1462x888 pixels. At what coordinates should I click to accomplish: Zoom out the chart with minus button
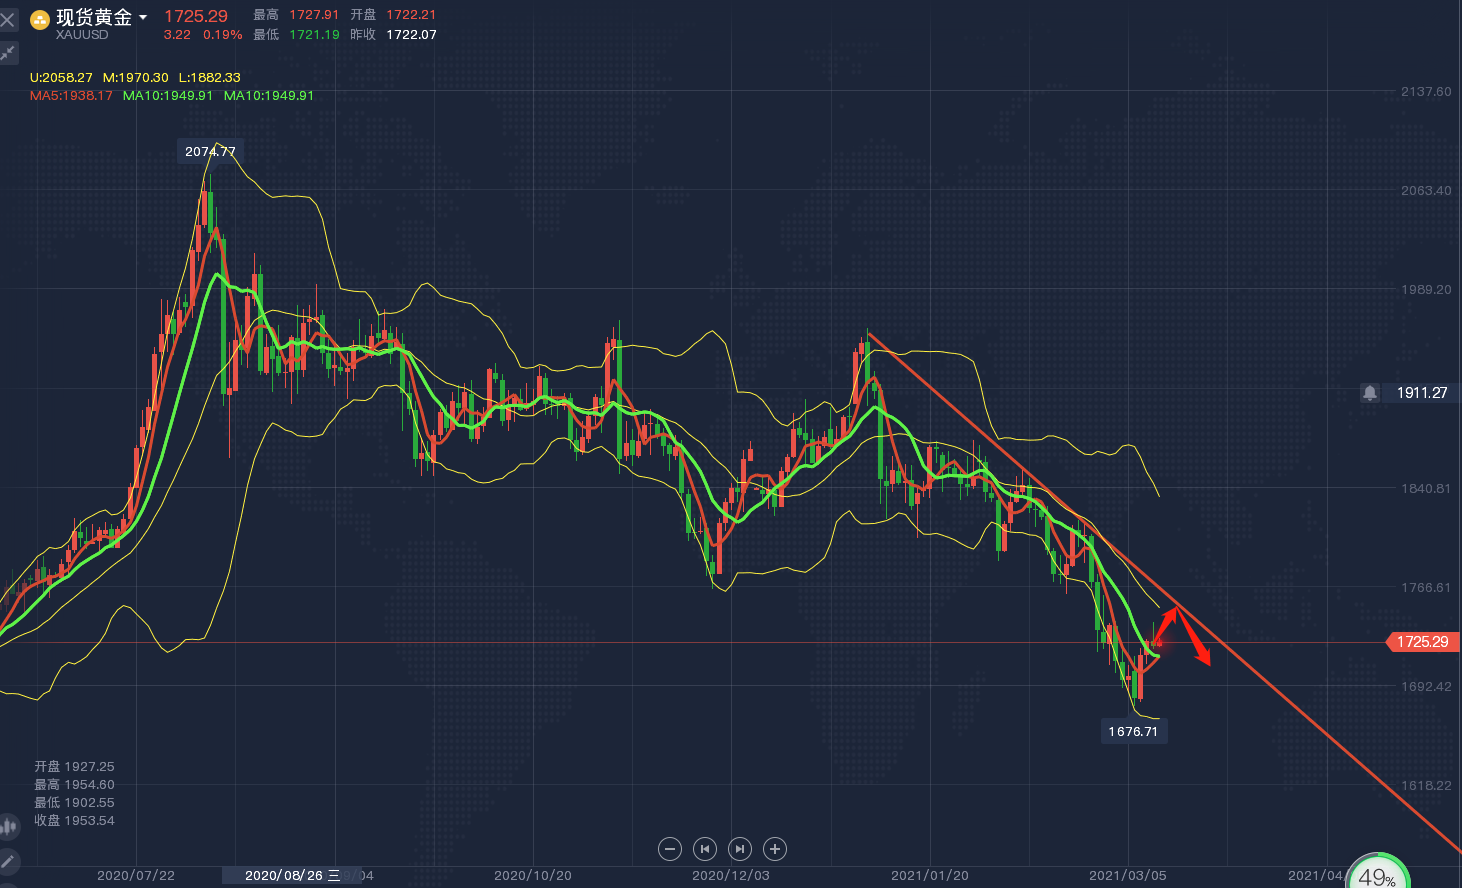pyautogui.click(x=670, y=849)
